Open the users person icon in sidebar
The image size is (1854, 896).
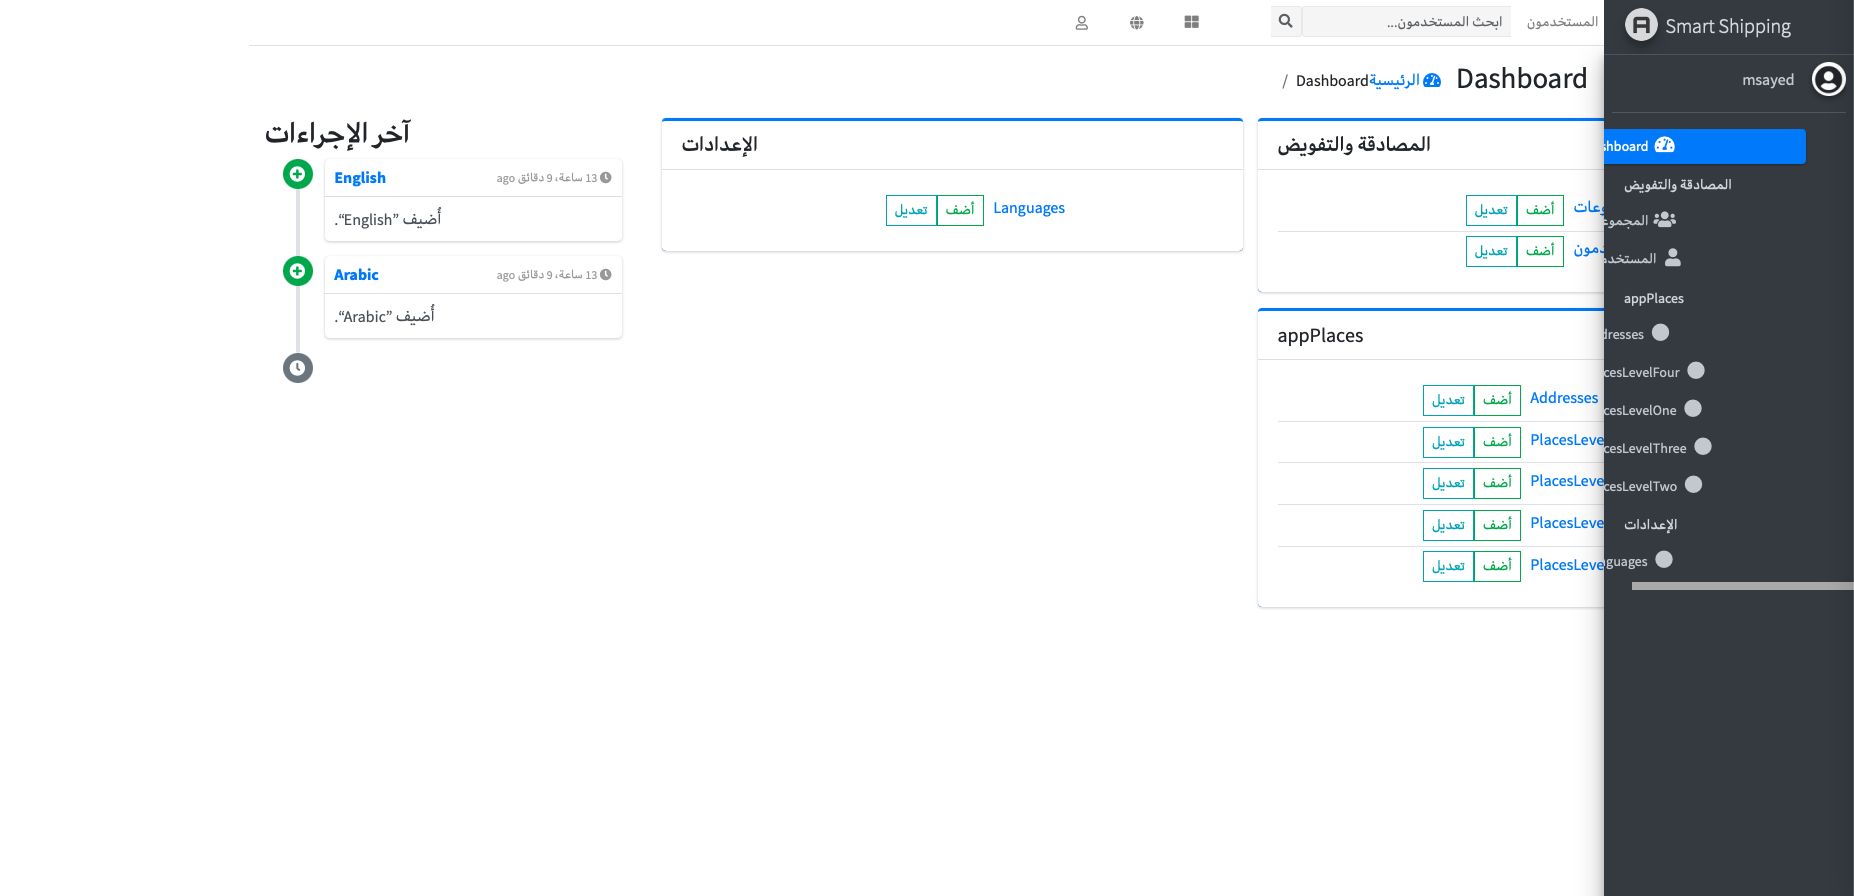(1673, 258)
